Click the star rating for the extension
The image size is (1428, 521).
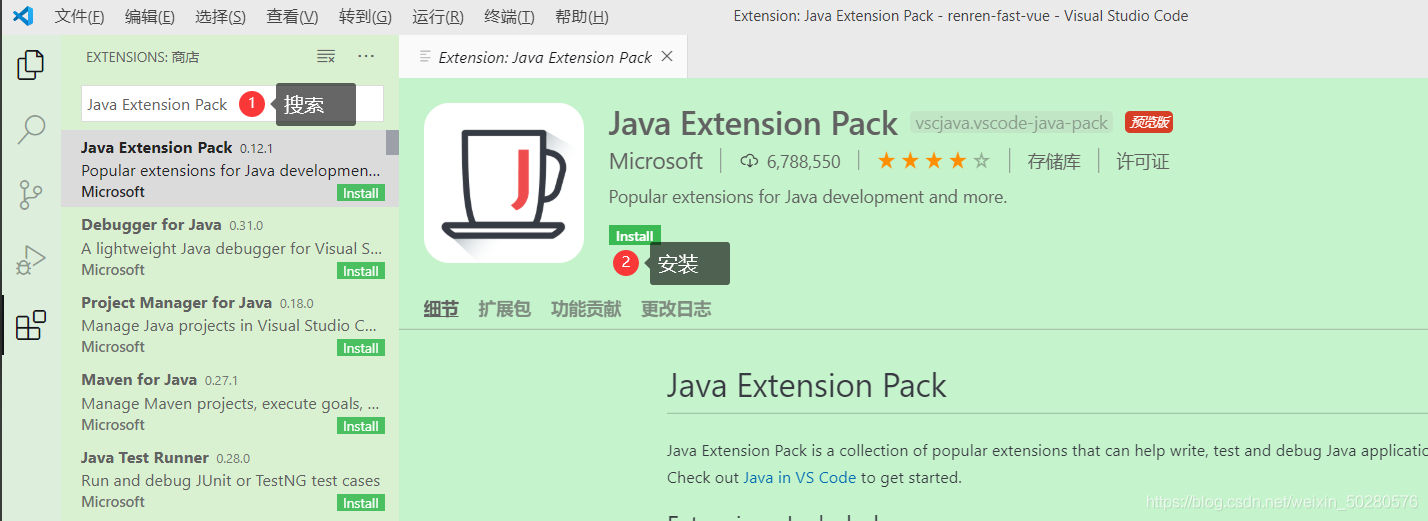click(x=934, y=161)
